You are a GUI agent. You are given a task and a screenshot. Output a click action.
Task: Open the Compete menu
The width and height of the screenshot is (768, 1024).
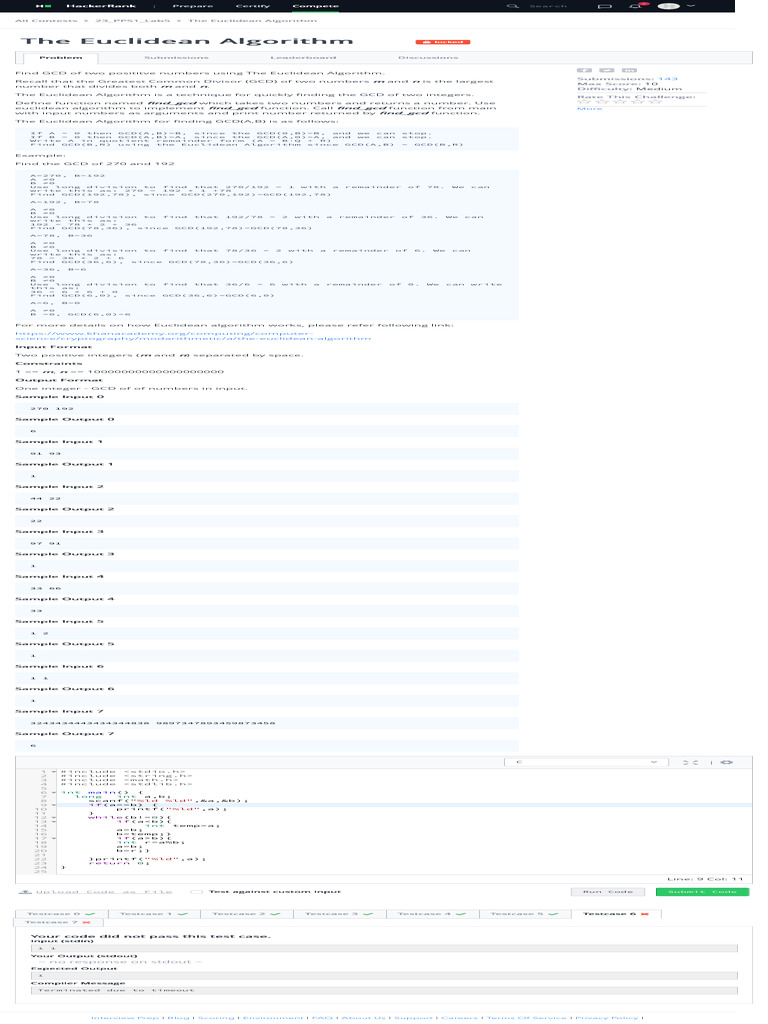click(x=315, y=6)
